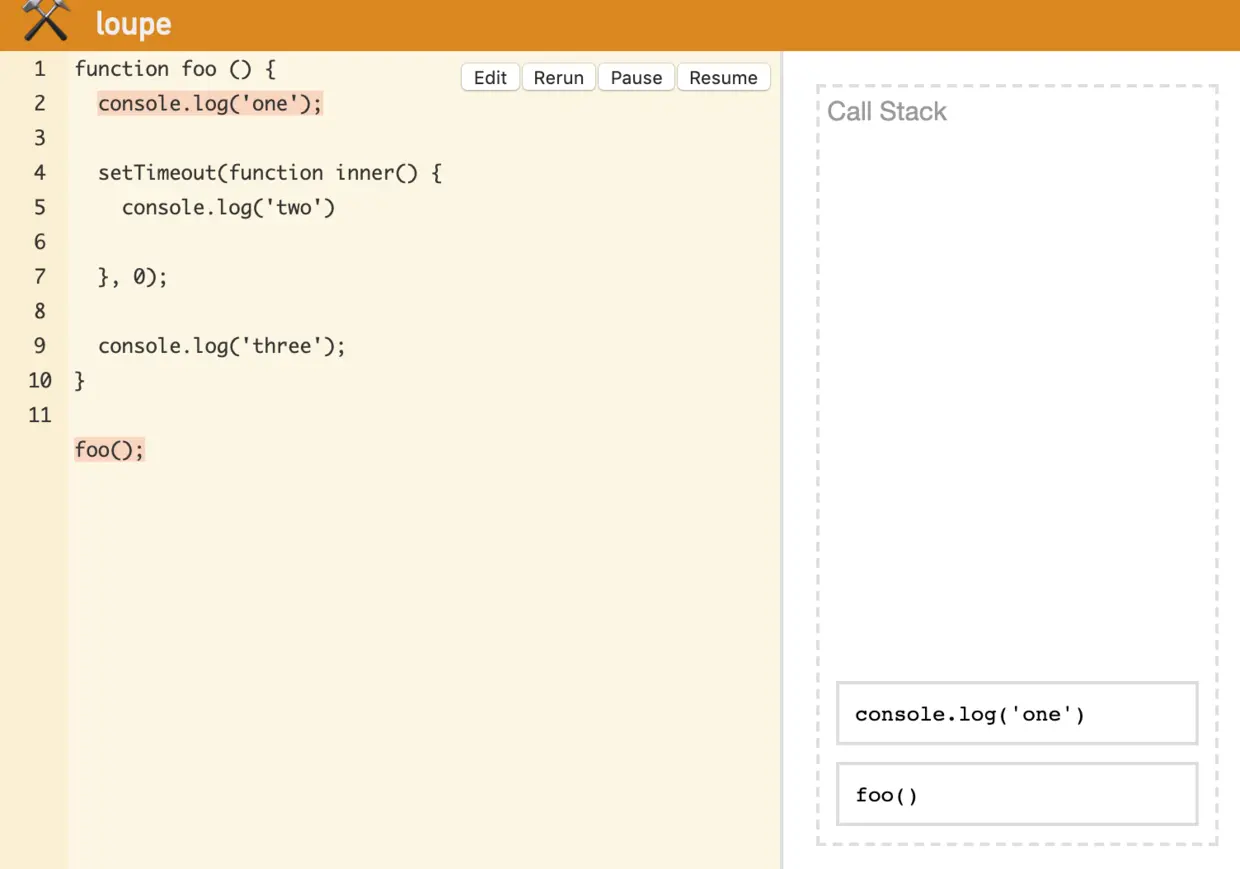Click the console.log('two') code line
Viewport: 1240px width, 869px height.
pos(228,207)
